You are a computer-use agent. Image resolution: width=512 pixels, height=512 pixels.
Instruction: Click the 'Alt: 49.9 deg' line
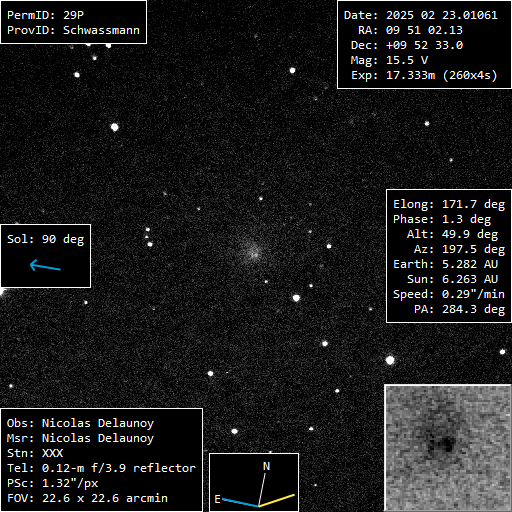tap(452, 234)
